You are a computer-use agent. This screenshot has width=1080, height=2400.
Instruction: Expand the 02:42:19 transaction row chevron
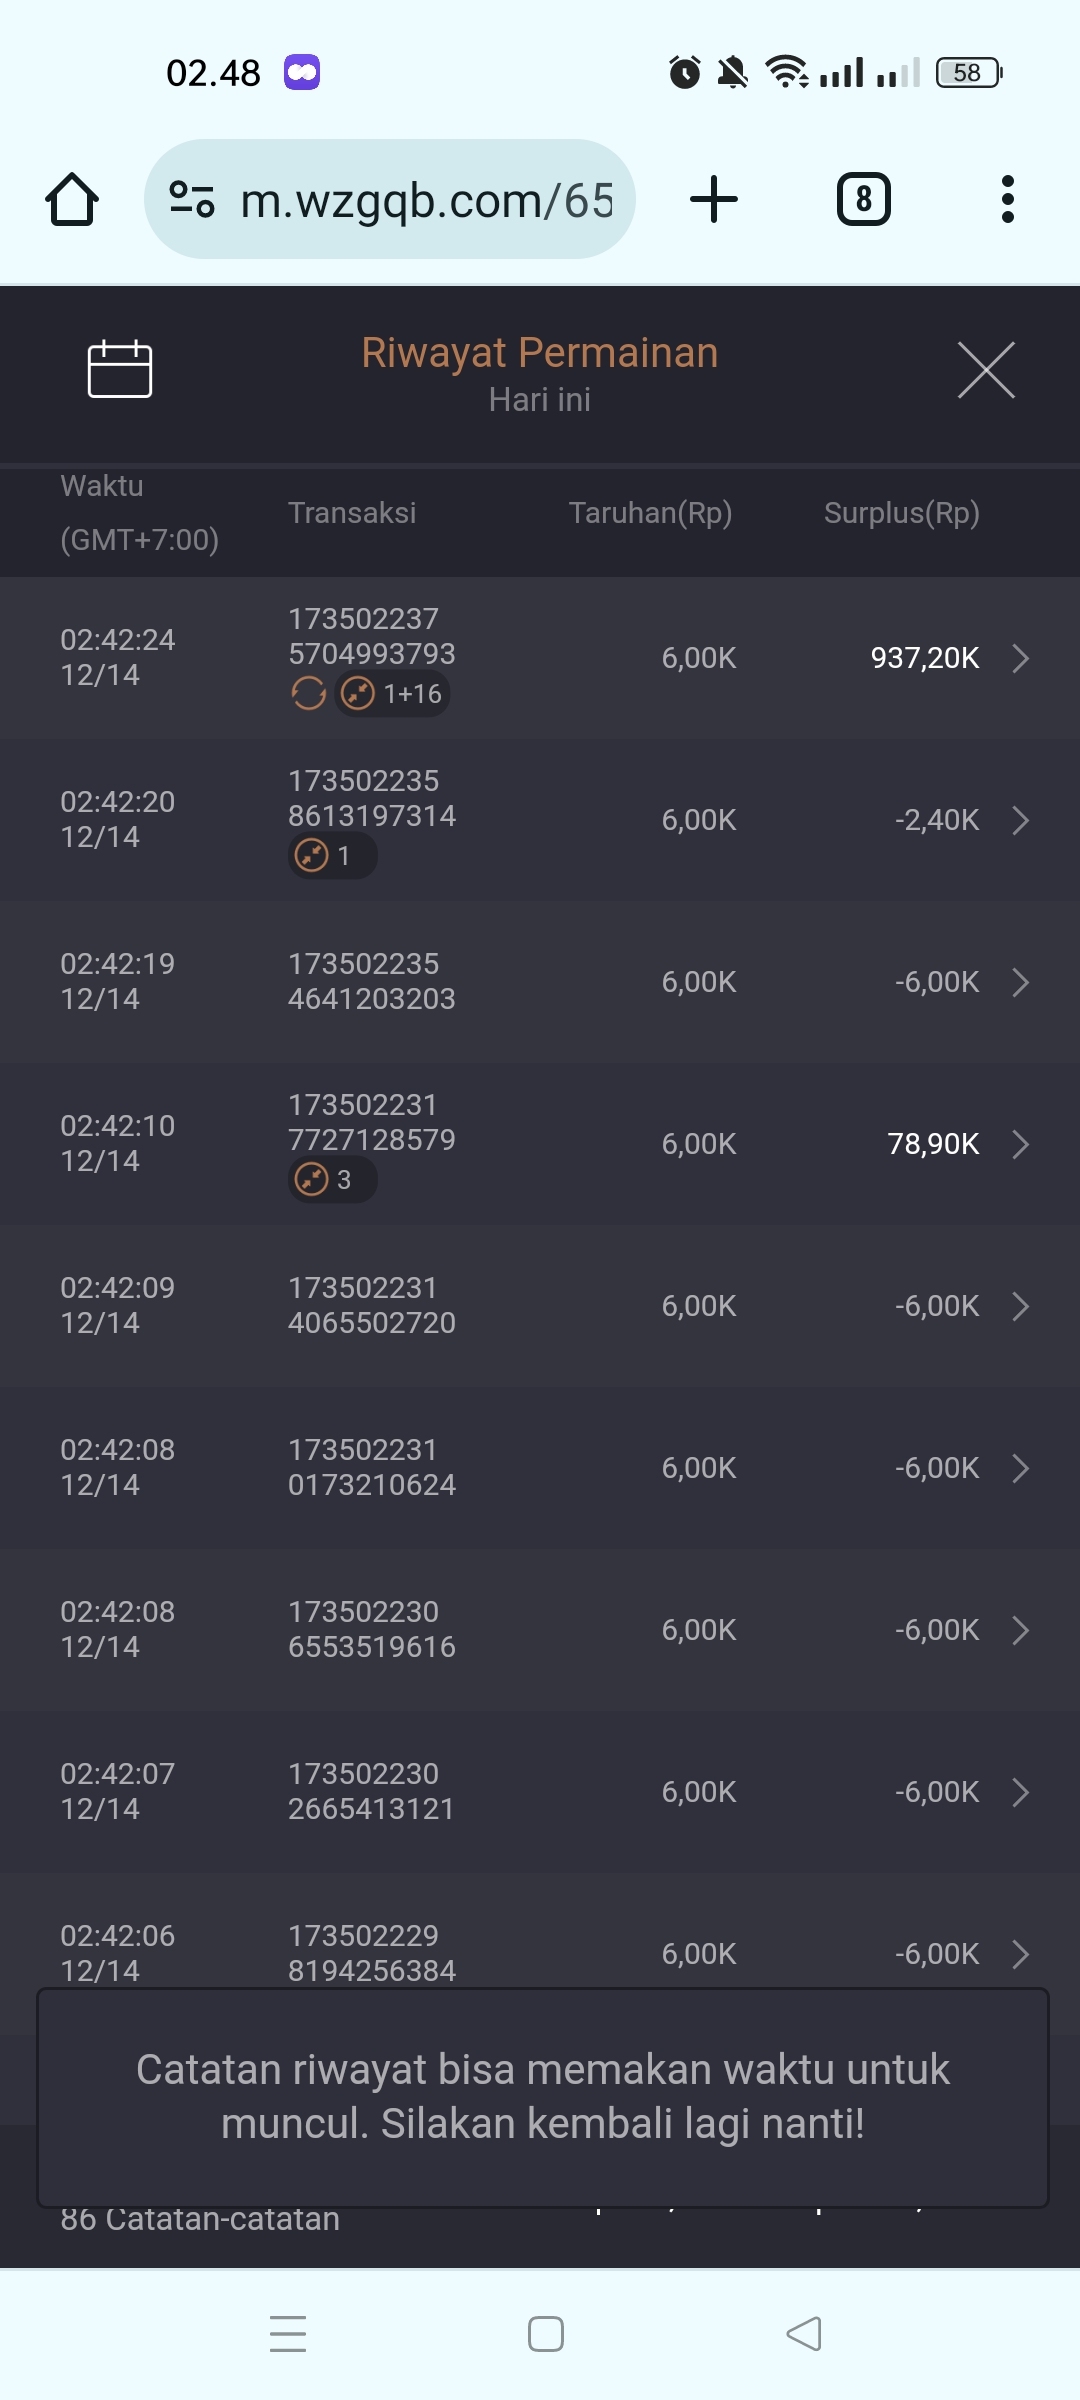[1020, 982]
